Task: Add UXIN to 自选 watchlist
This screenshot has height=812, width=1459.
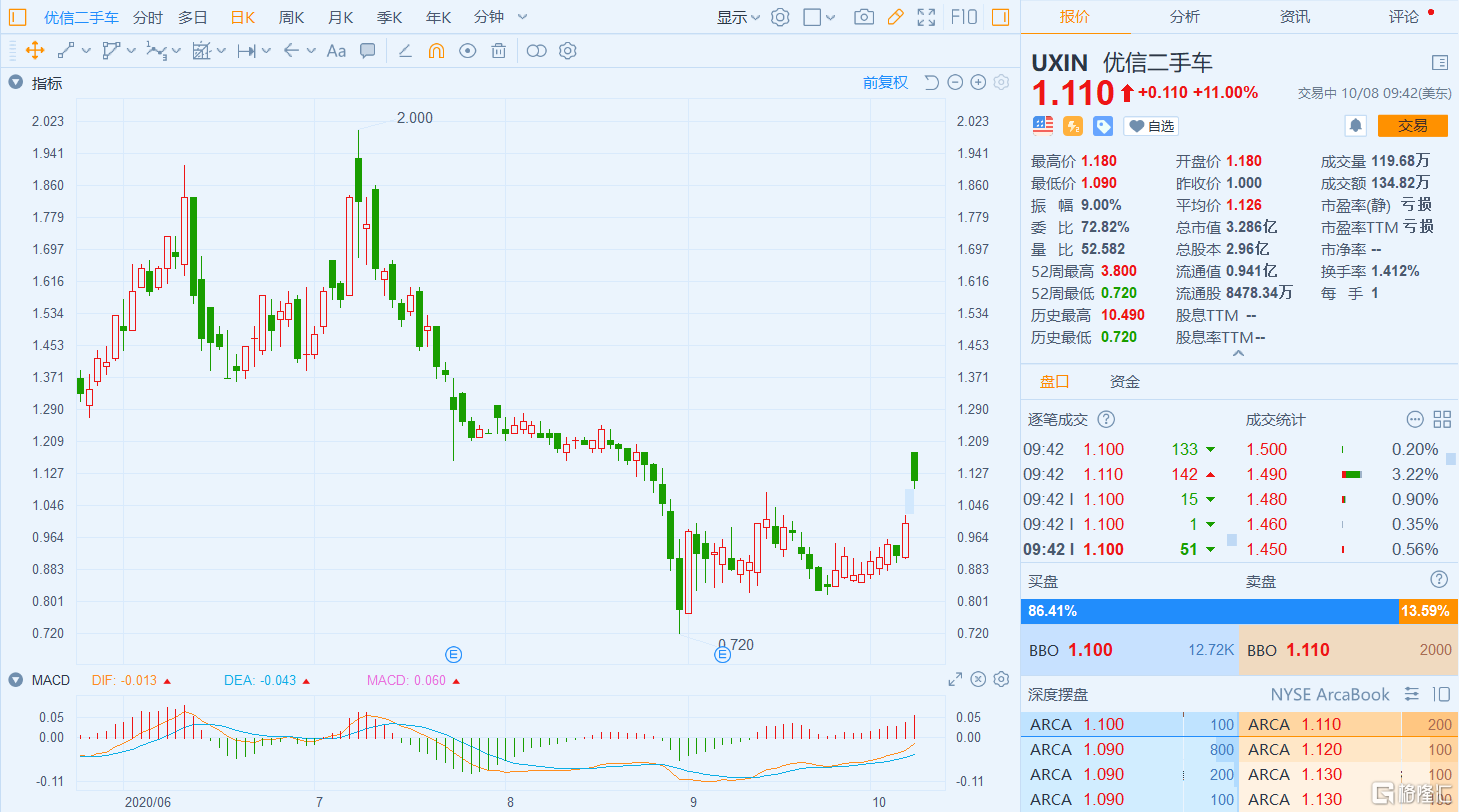Action: pyautogui.click(x=1151, y=126)
